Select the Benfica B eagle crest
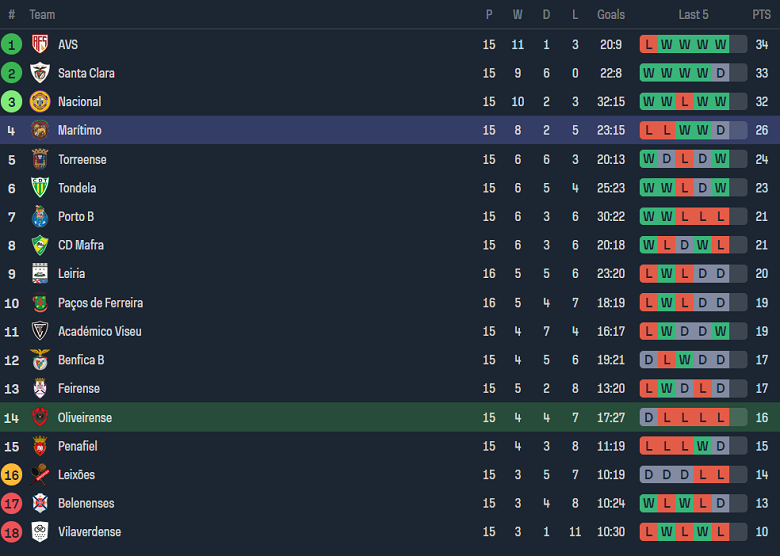The width and height of the screenshot is (780, 556). (40, 360)
